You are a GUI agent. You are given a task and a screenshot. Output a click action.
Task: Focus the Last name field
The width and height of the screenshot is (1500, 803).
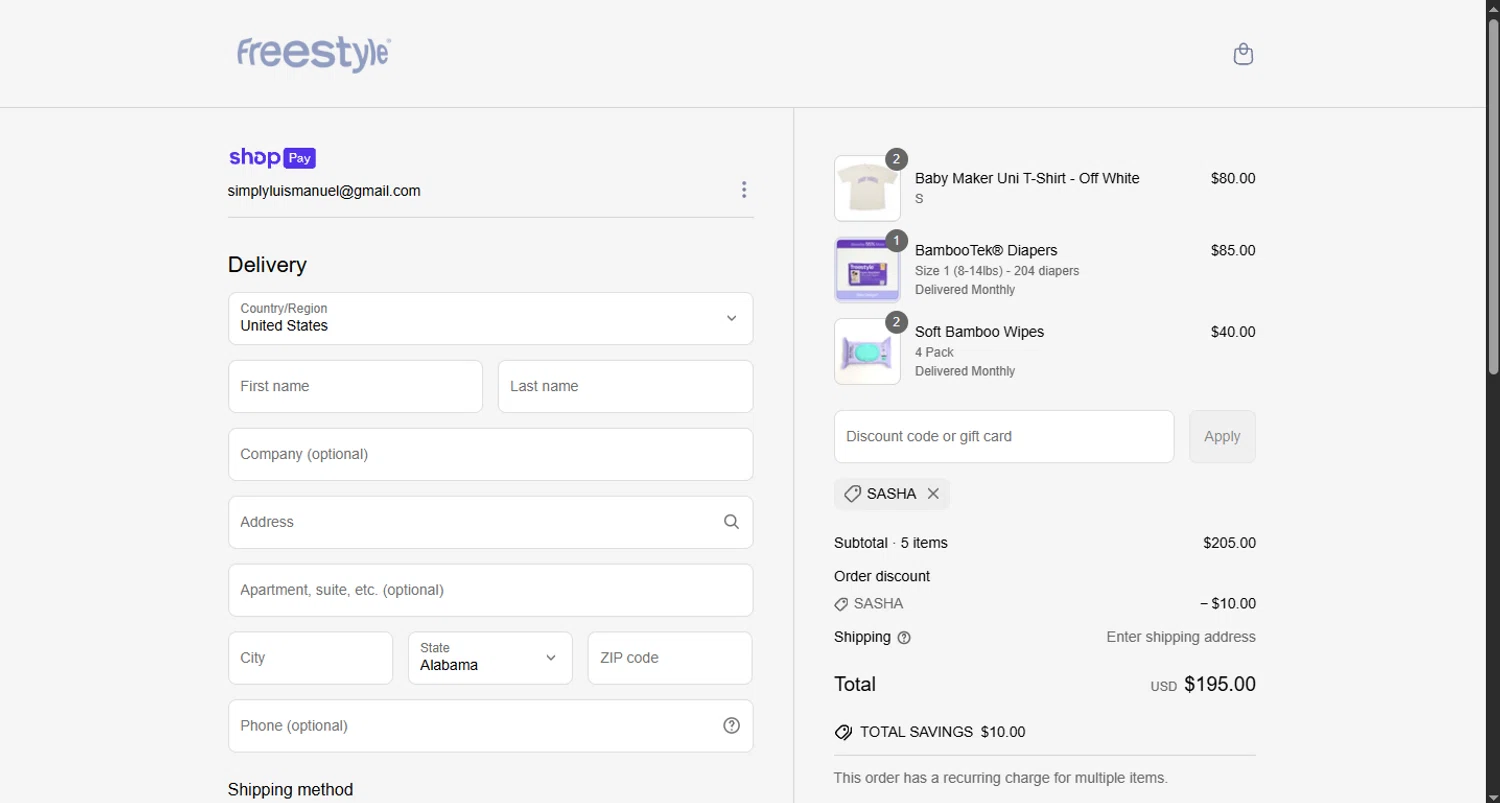tap(625, 386)
